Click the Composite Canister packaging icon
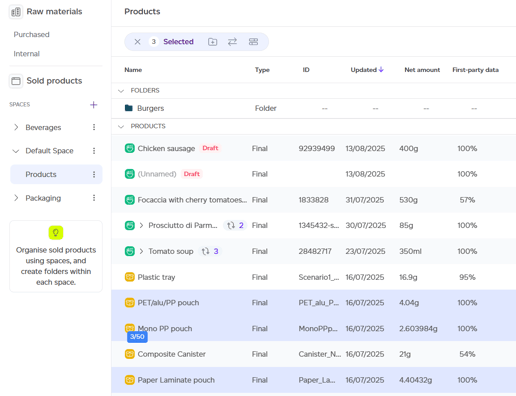Image resolution: width=516 pixels, height=396 pixels. point(130,354)
